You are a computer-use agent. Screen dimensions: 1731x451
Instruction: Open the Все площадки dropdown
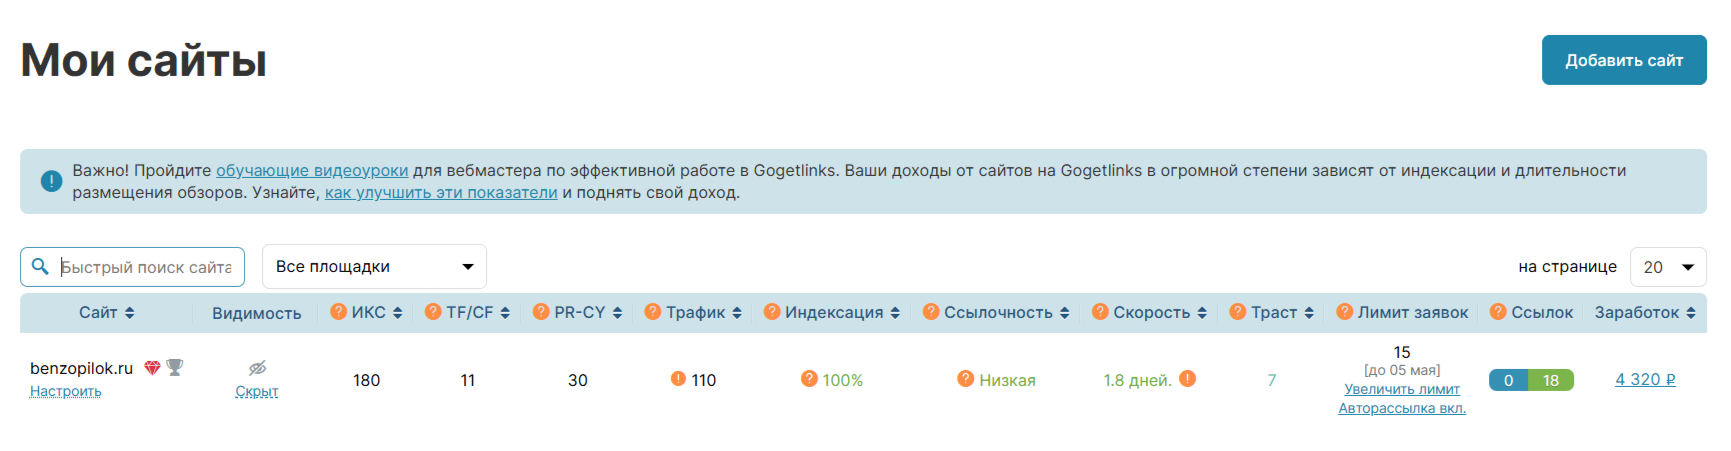[x=374, y=267]
